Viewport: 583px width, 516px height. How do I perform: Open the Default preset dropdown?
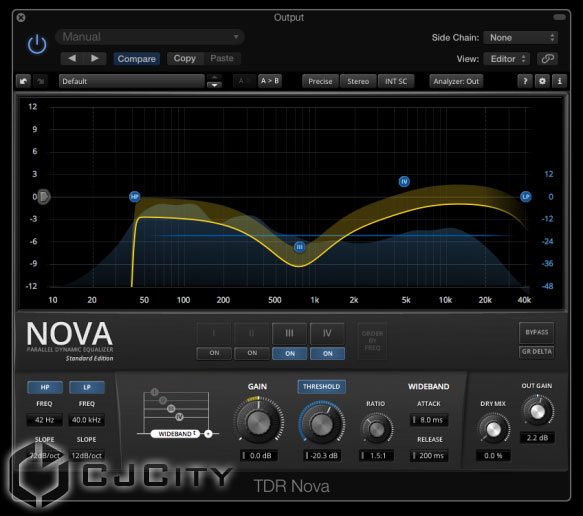pos(132,81)
